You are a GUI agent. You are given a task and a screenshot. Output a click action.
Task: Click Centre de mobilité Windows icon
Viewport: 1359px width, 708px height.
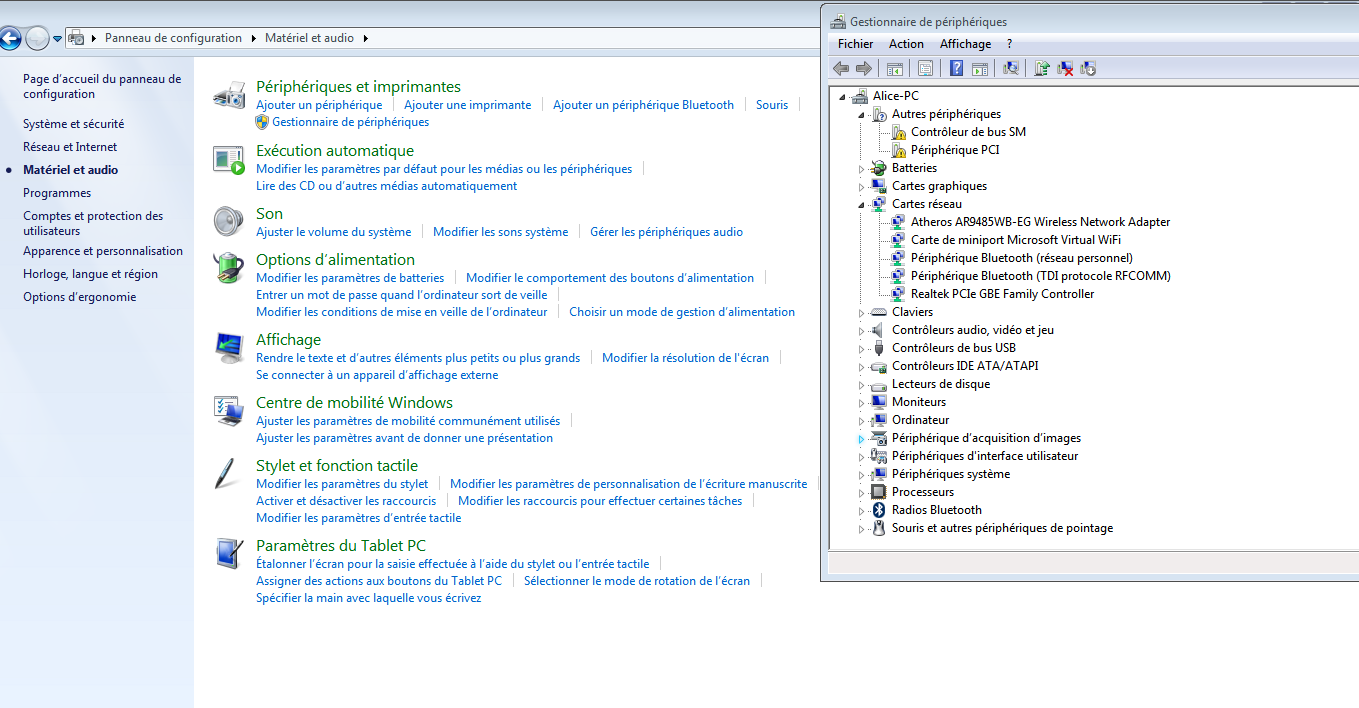(229, 411)
